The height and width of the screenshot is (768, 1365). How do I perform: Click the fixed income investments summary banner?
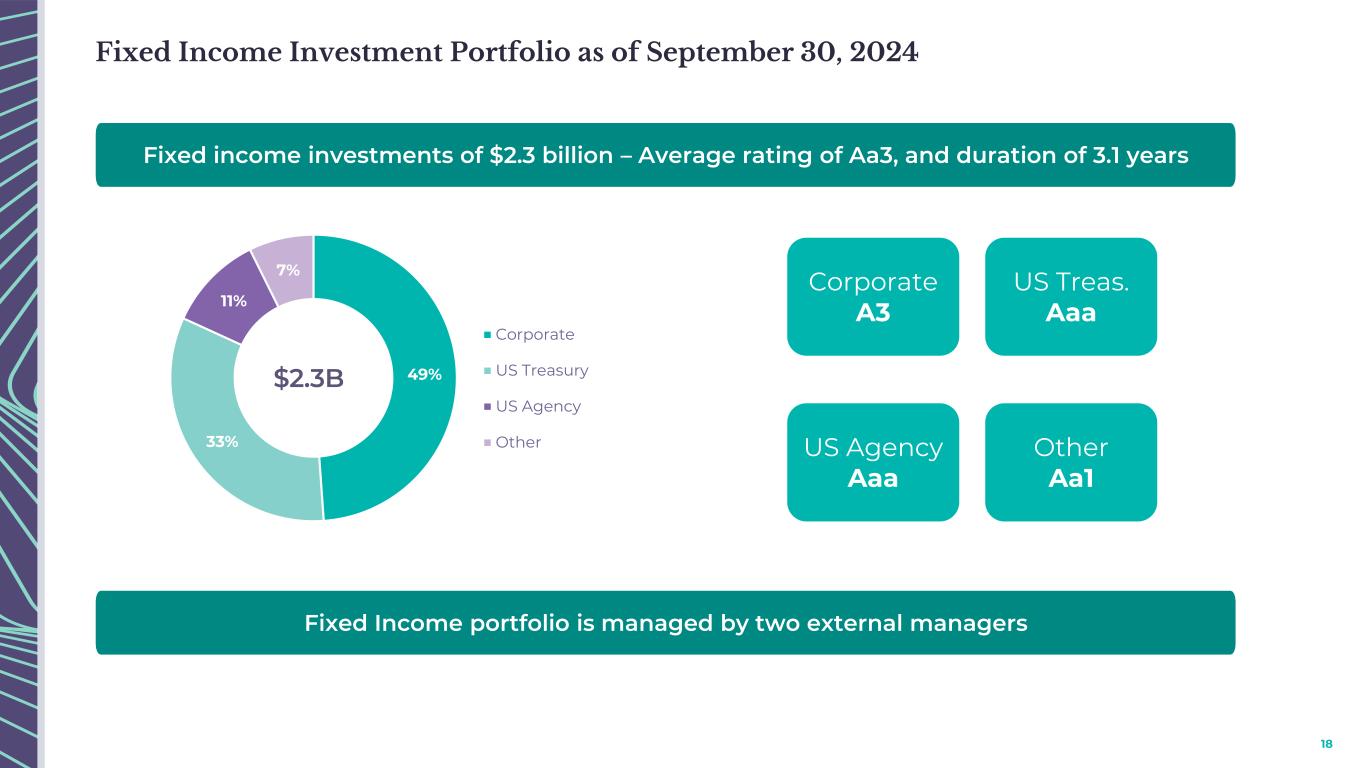click(665, 155)
